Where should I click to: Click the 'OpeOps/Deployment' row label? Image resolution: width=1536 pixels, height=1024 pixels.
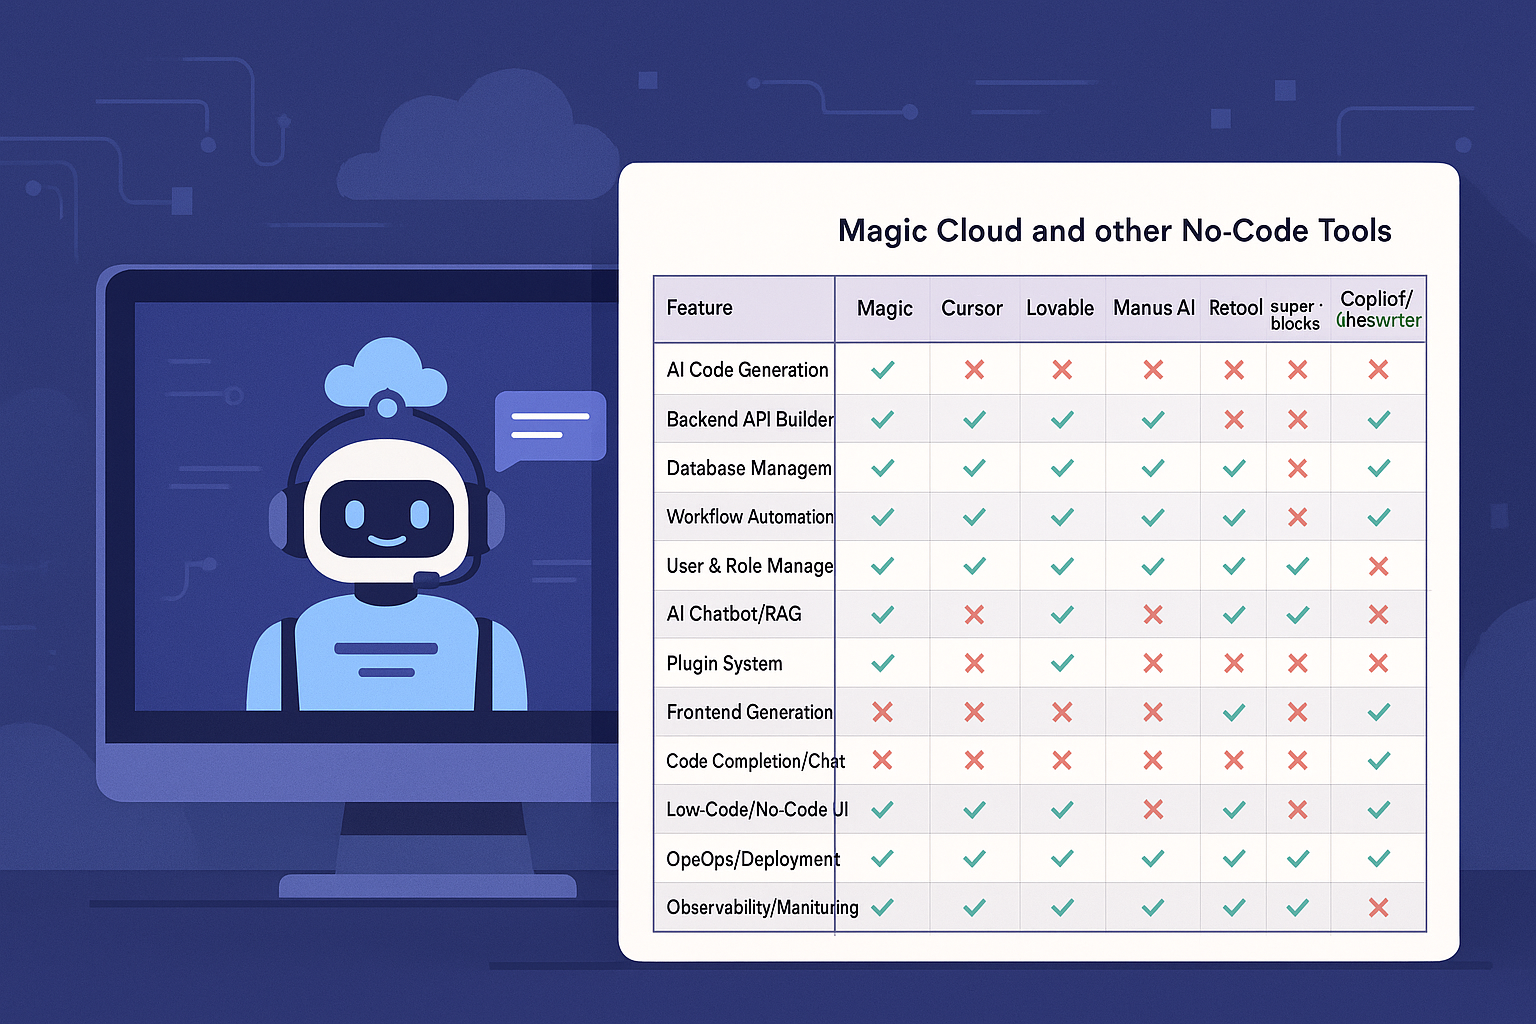pos(753,859)
